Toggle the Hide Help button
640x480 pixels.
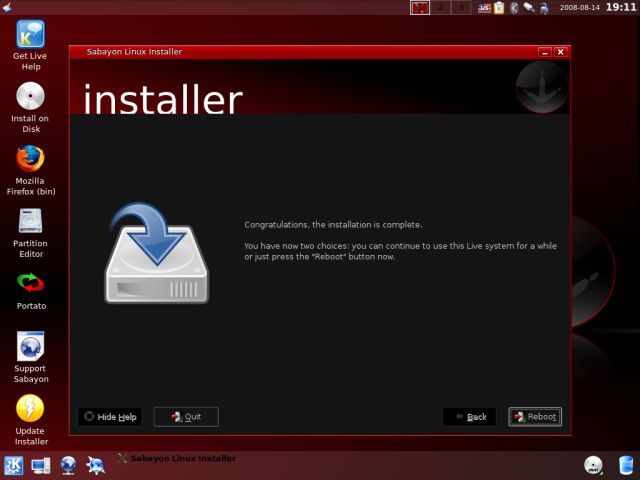coord(110,417)
